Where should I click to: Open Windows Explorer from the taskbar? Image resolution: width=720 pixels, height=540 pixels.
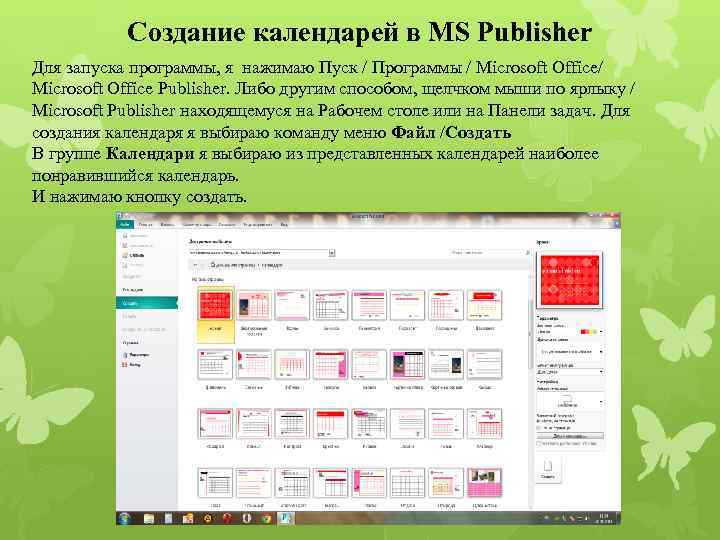click(149, 518)
